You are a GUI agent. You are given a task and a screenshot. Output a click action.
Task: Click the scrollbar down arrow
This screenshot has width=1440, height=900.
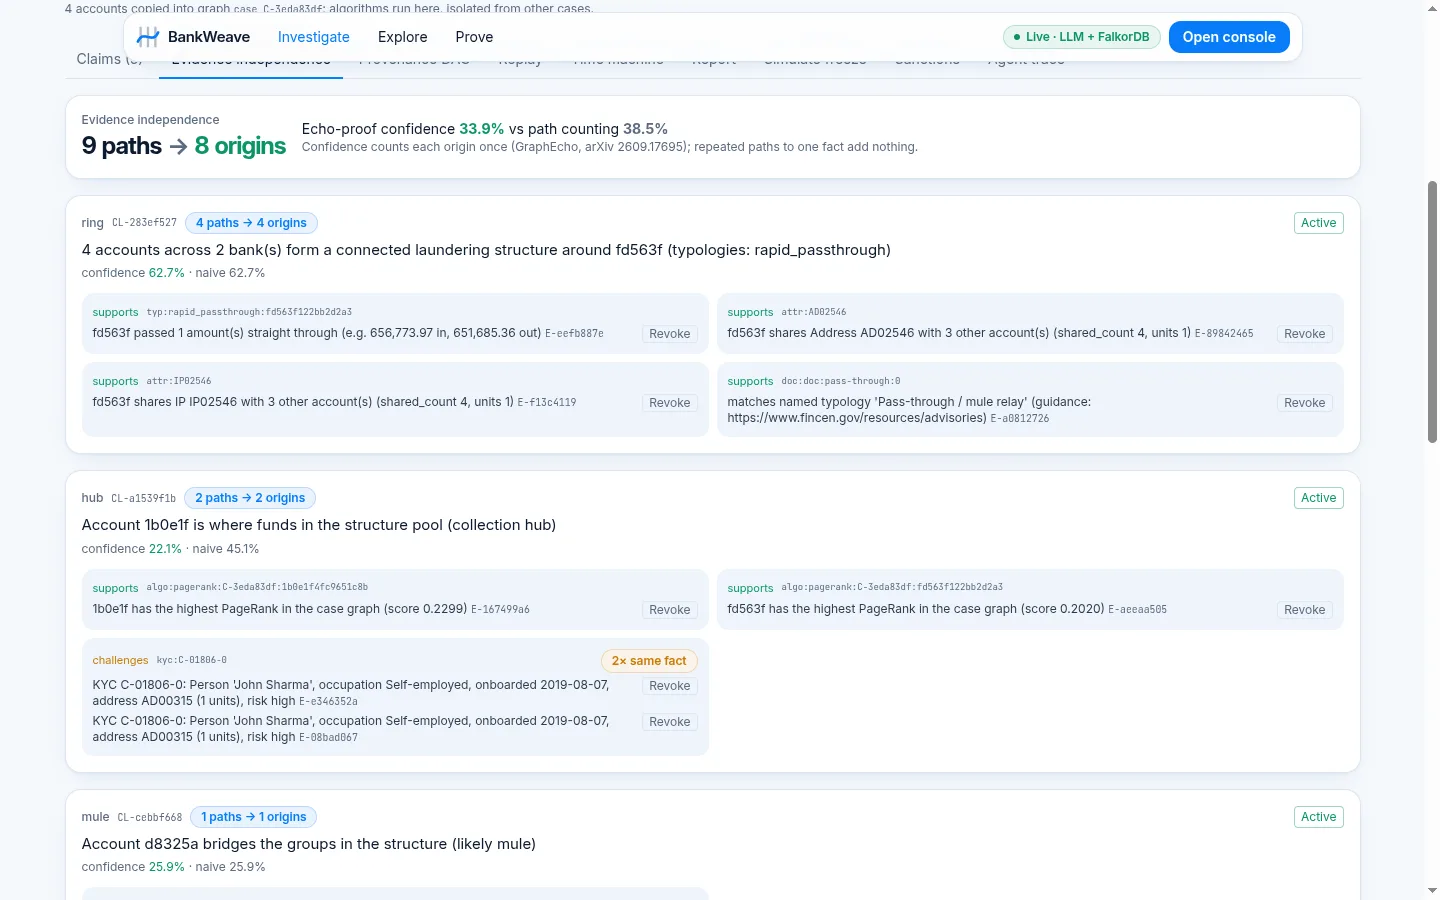1432,890
